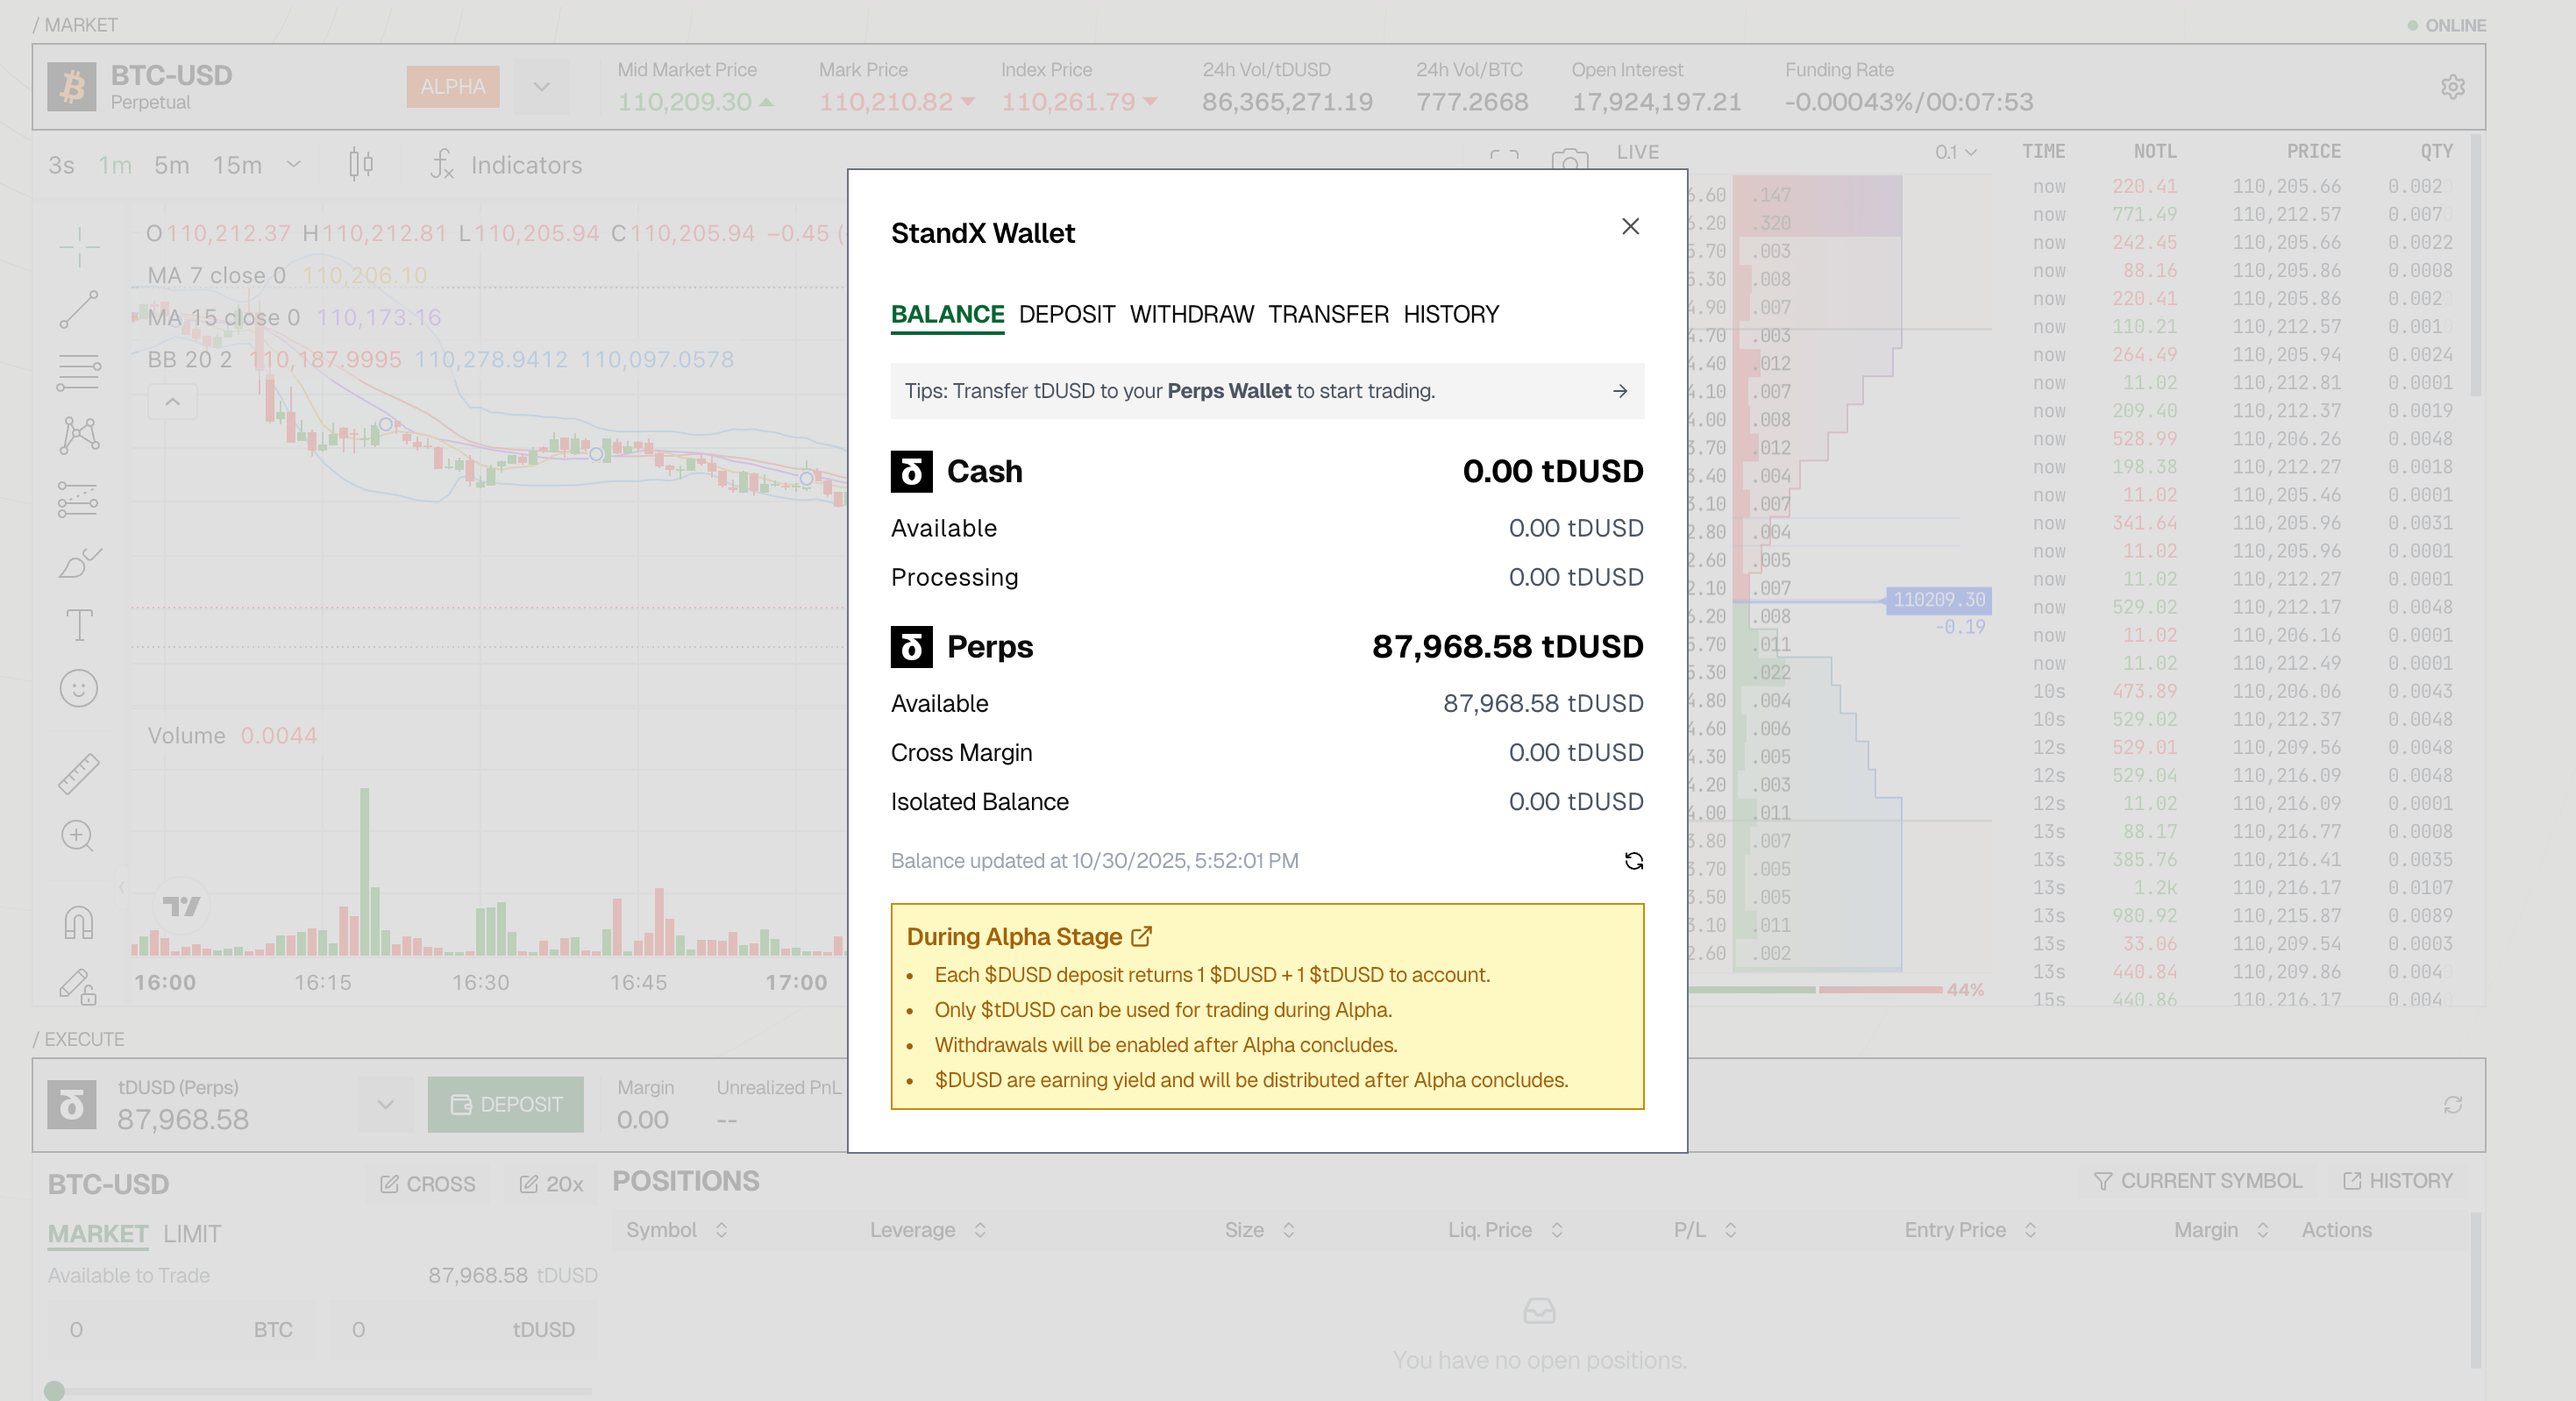The height and width of the screenshot is (1401, 2576).
Task: Close the StandX Wallet dialog
Action: (x=1630, y=226)
